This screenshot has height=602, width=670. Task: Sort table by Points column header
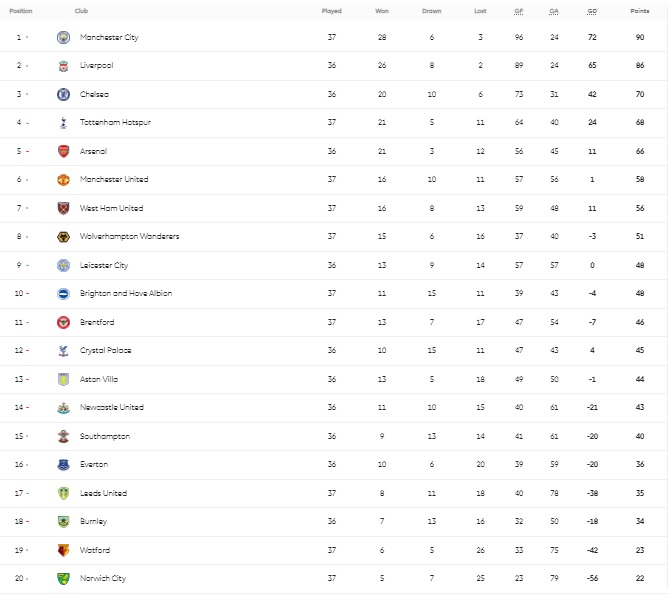pyautogui.click(x=639, y=11)
